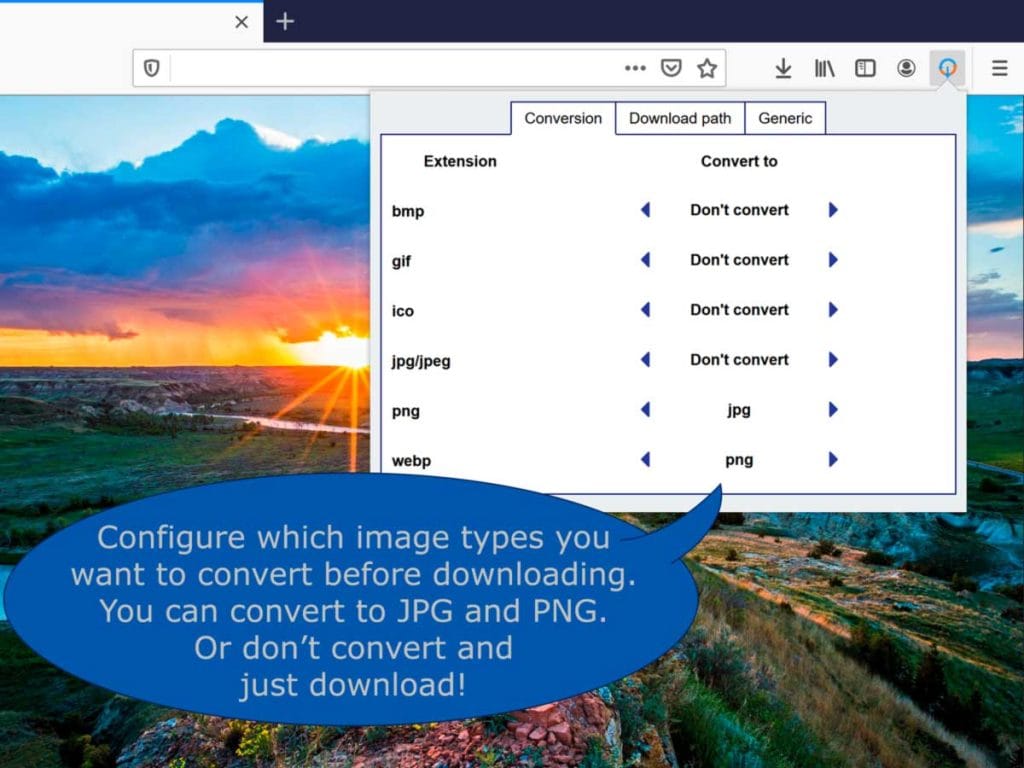Select previous conversion option for ico
The image size is (1024, 768).
coord(645,310)
